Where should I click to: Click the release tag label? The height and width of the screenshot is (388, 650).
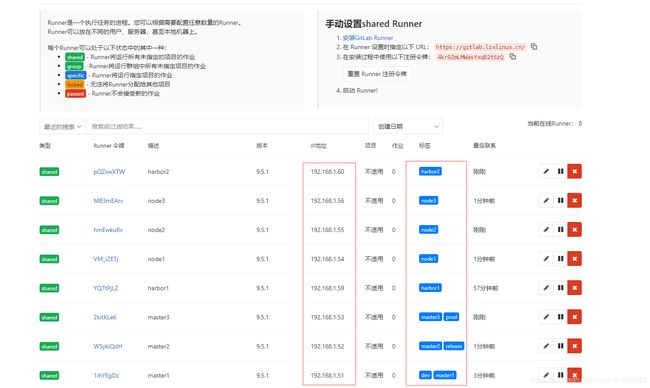[x=454, y=346]
